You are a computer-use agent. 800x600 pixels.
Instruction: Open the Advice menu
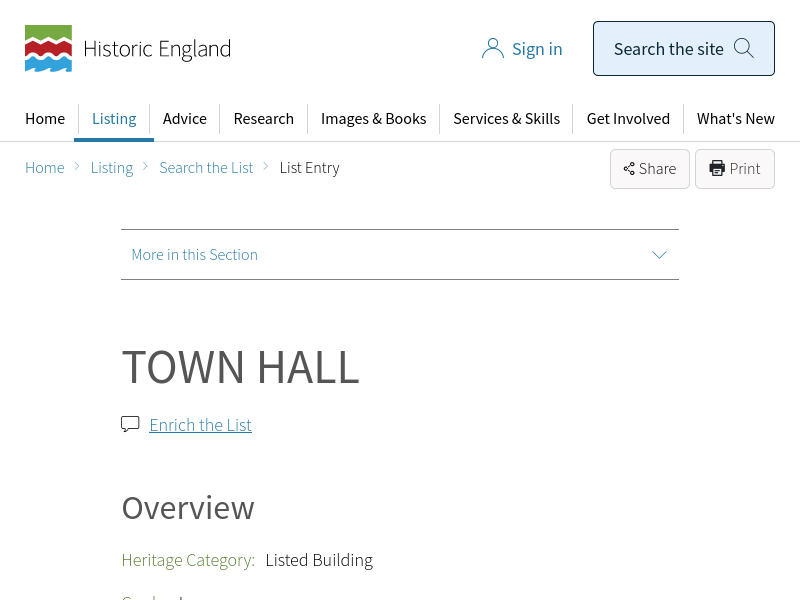(x=185, y=119)
